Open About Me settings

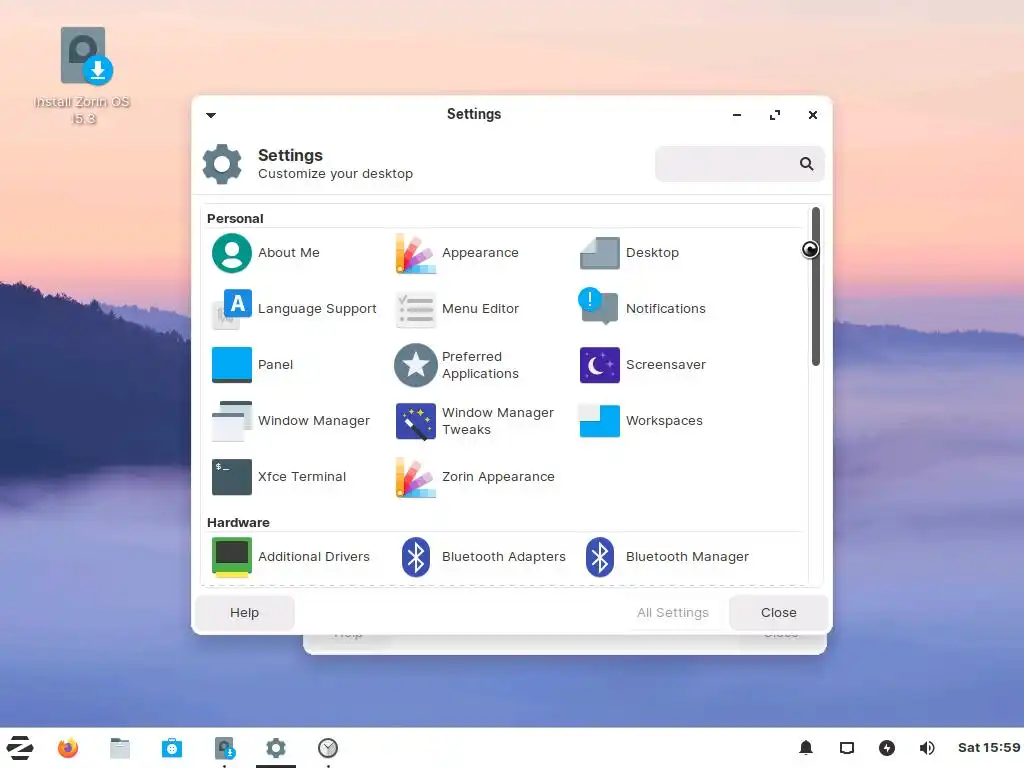click(266, 253)
